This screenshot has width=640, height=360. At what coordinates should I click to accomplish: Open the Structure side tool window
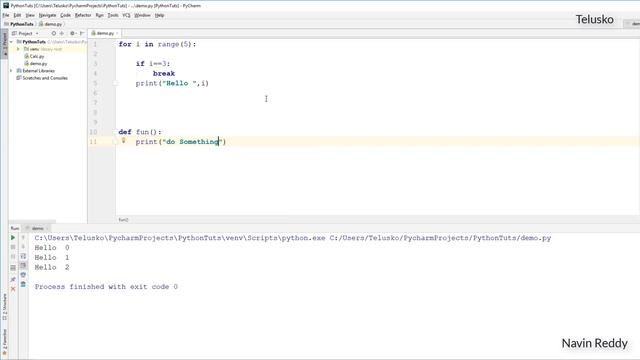coord(4,307)
